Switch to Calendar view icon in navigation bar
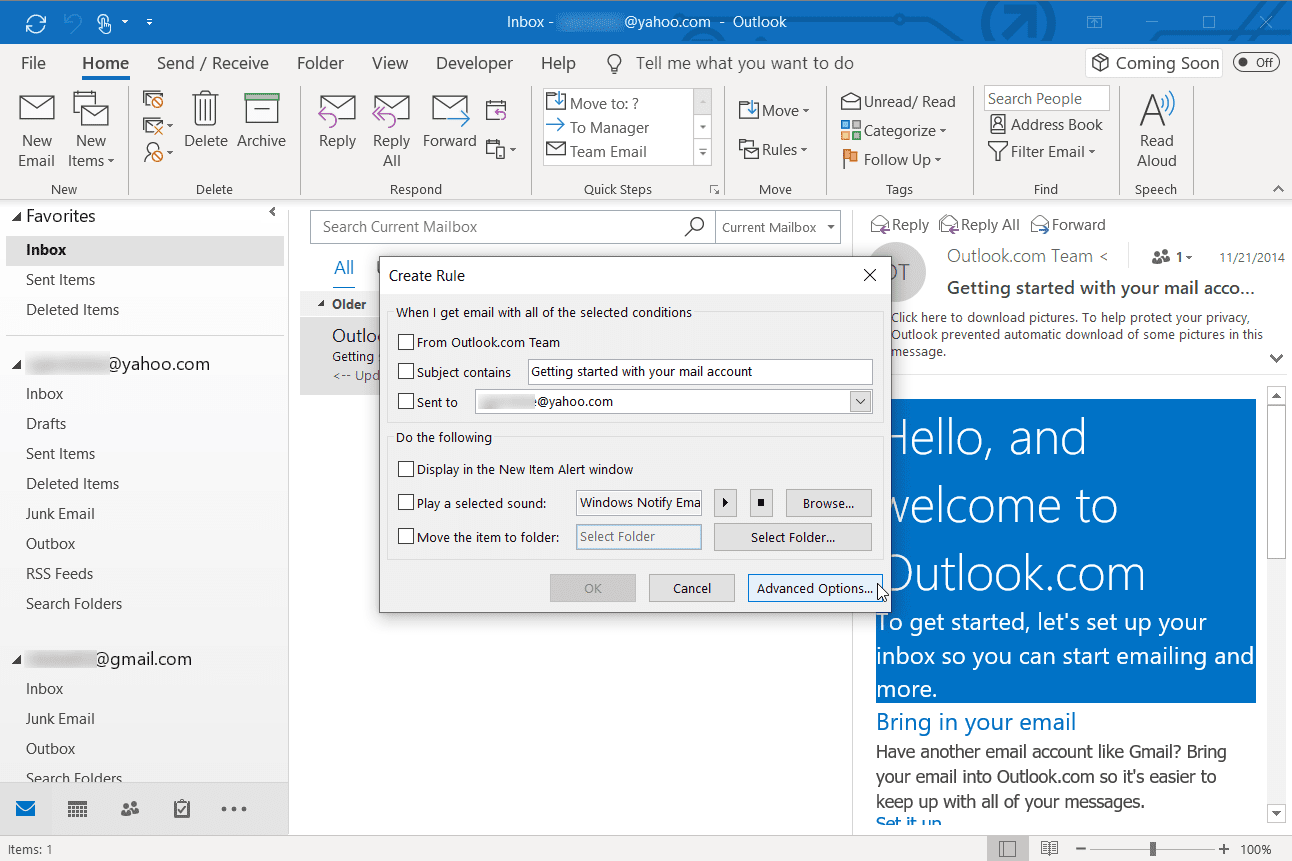Image resolution: width=1292 pixels, height=861 pixels. (77, 809)
